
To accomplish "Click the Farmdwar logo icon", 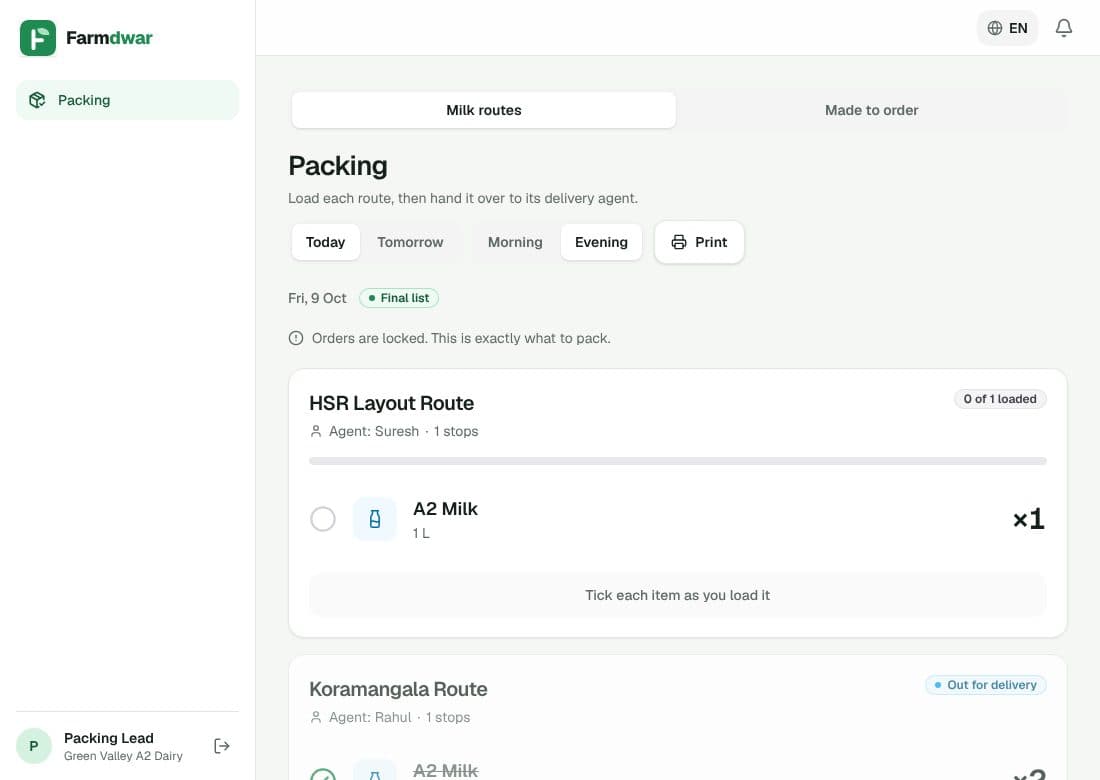I will tap(38, 38).
